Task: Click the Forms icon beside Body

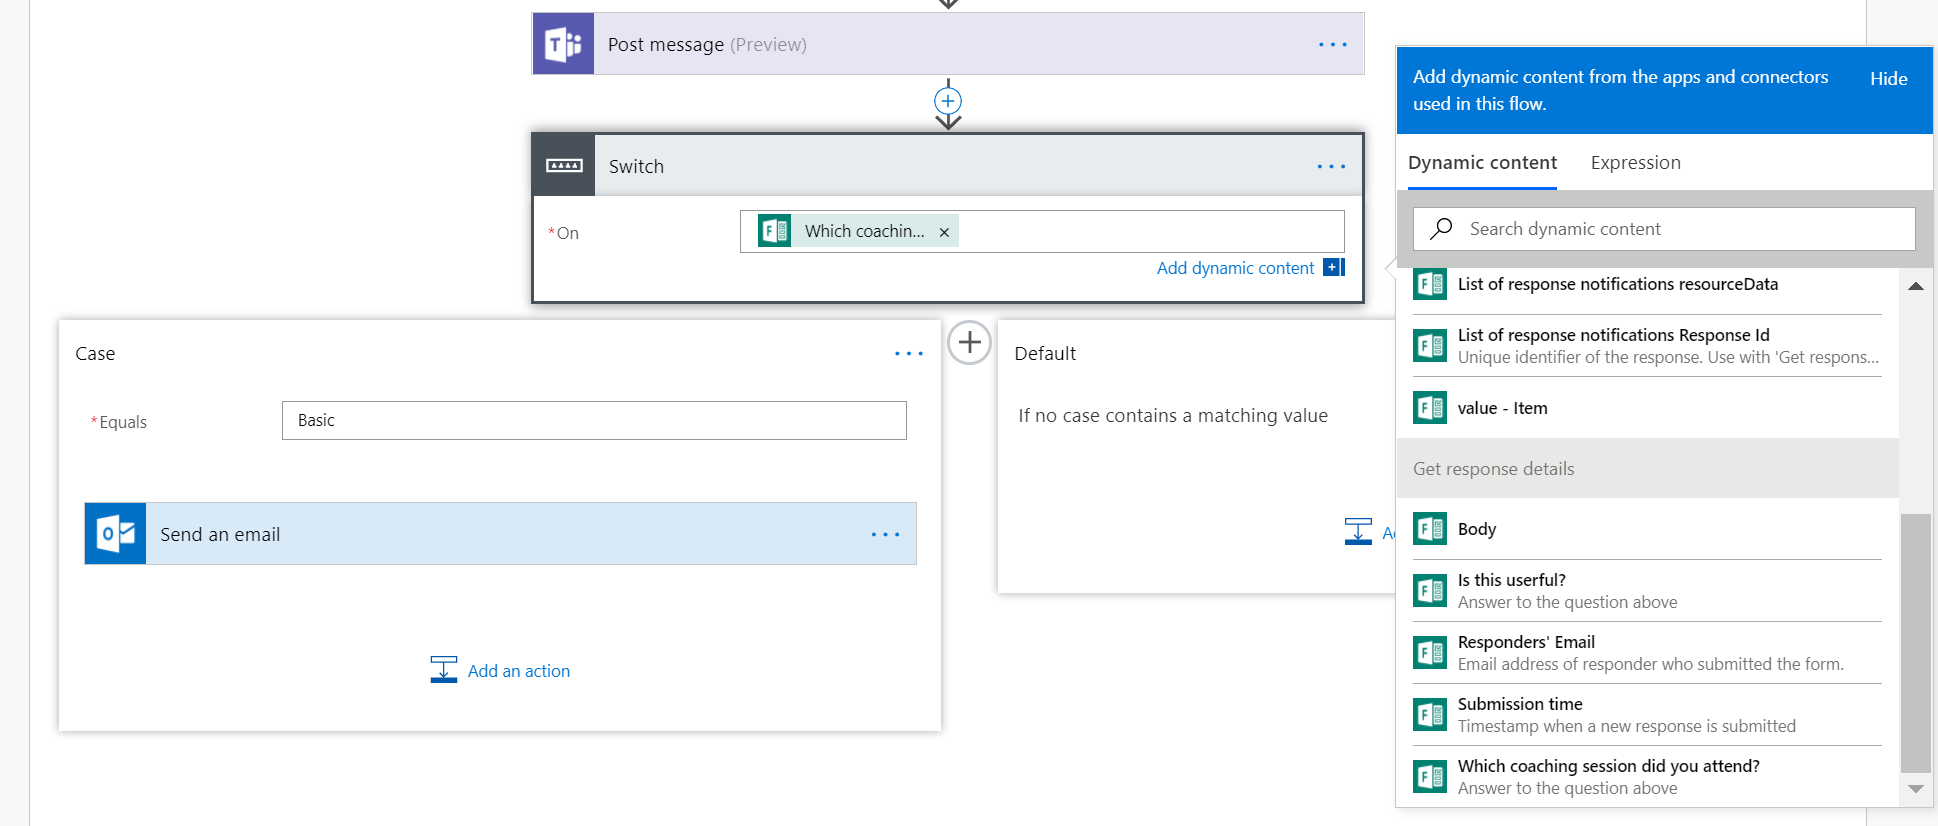Action: pos(1429,529)
